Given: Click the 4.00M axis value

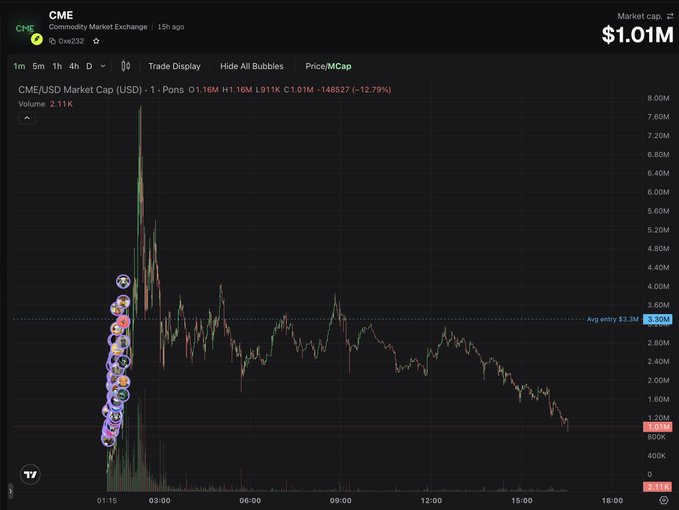Looking at the screenshot, I should tap(658, 286).
